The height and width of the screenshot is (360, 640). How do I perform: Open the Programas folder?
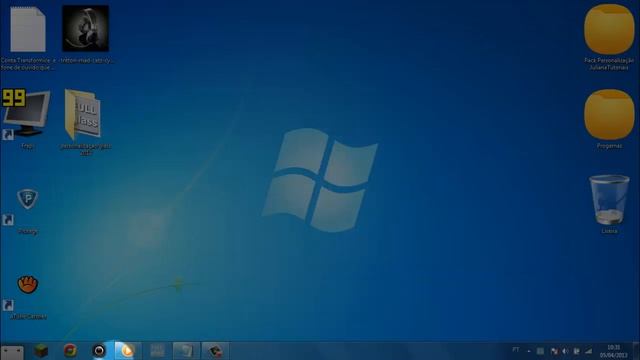click(x=609, y=115)
